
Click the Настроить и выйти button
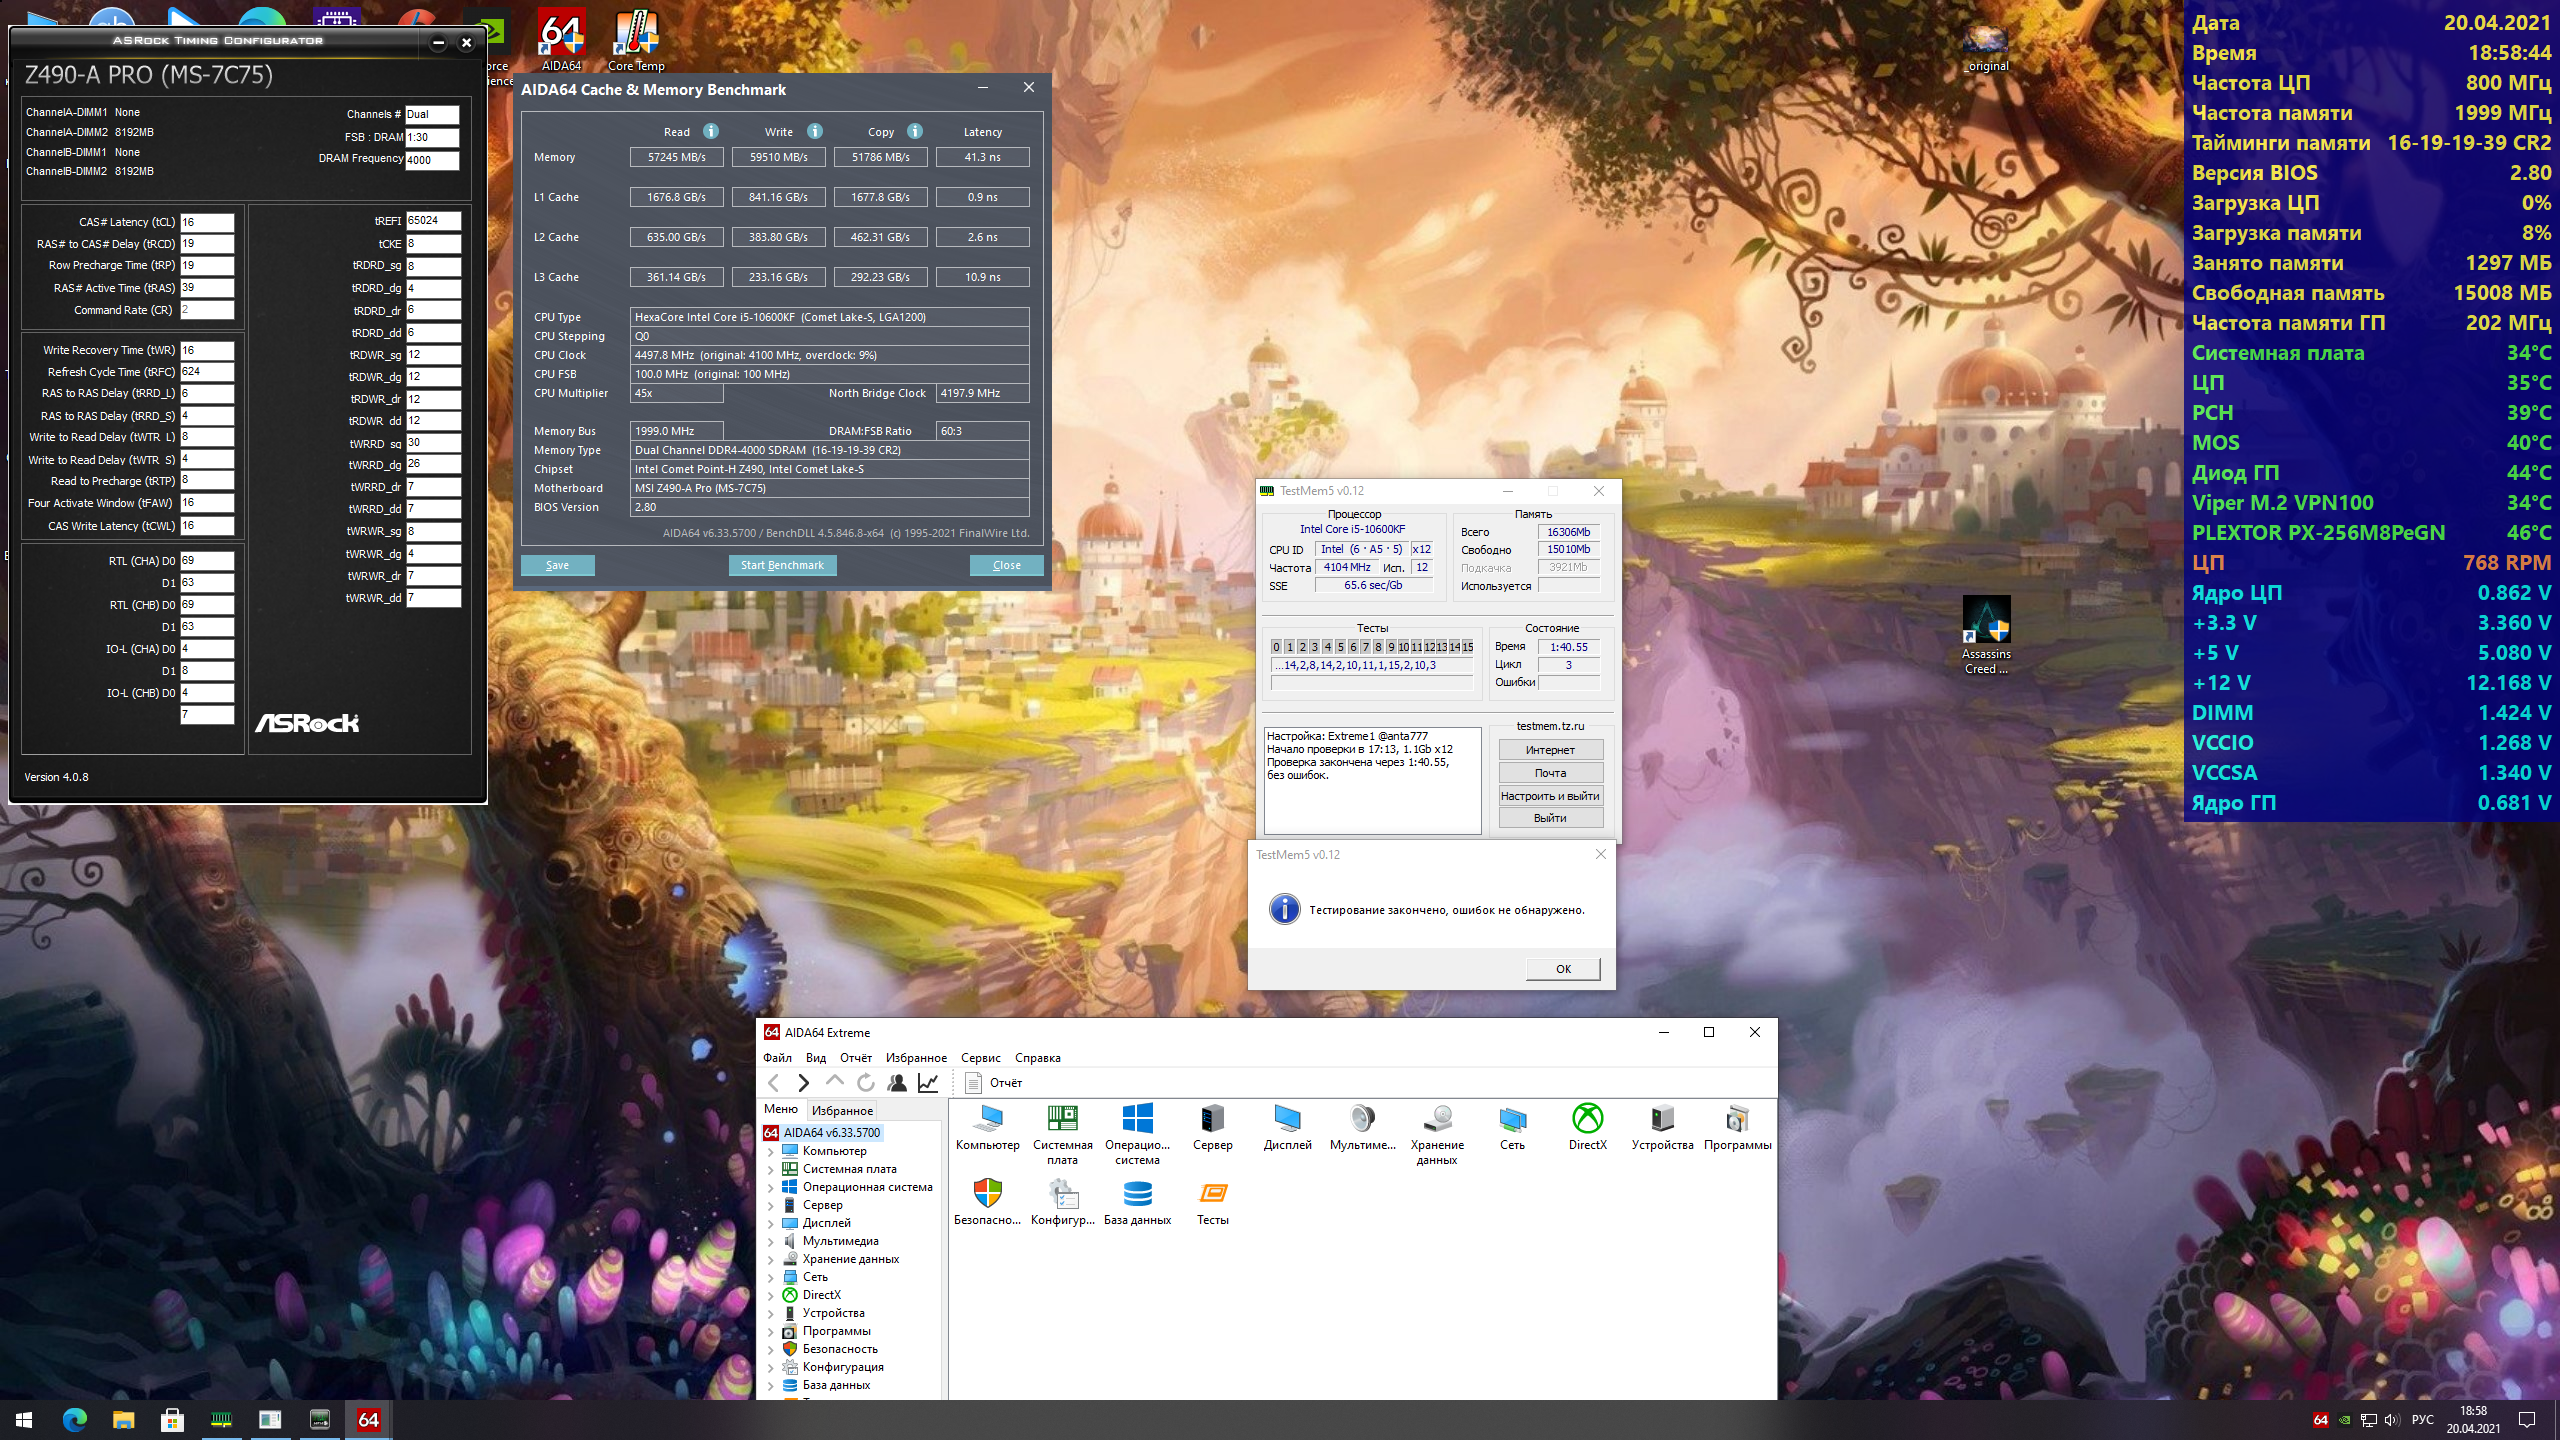(x=1550, y=796)
